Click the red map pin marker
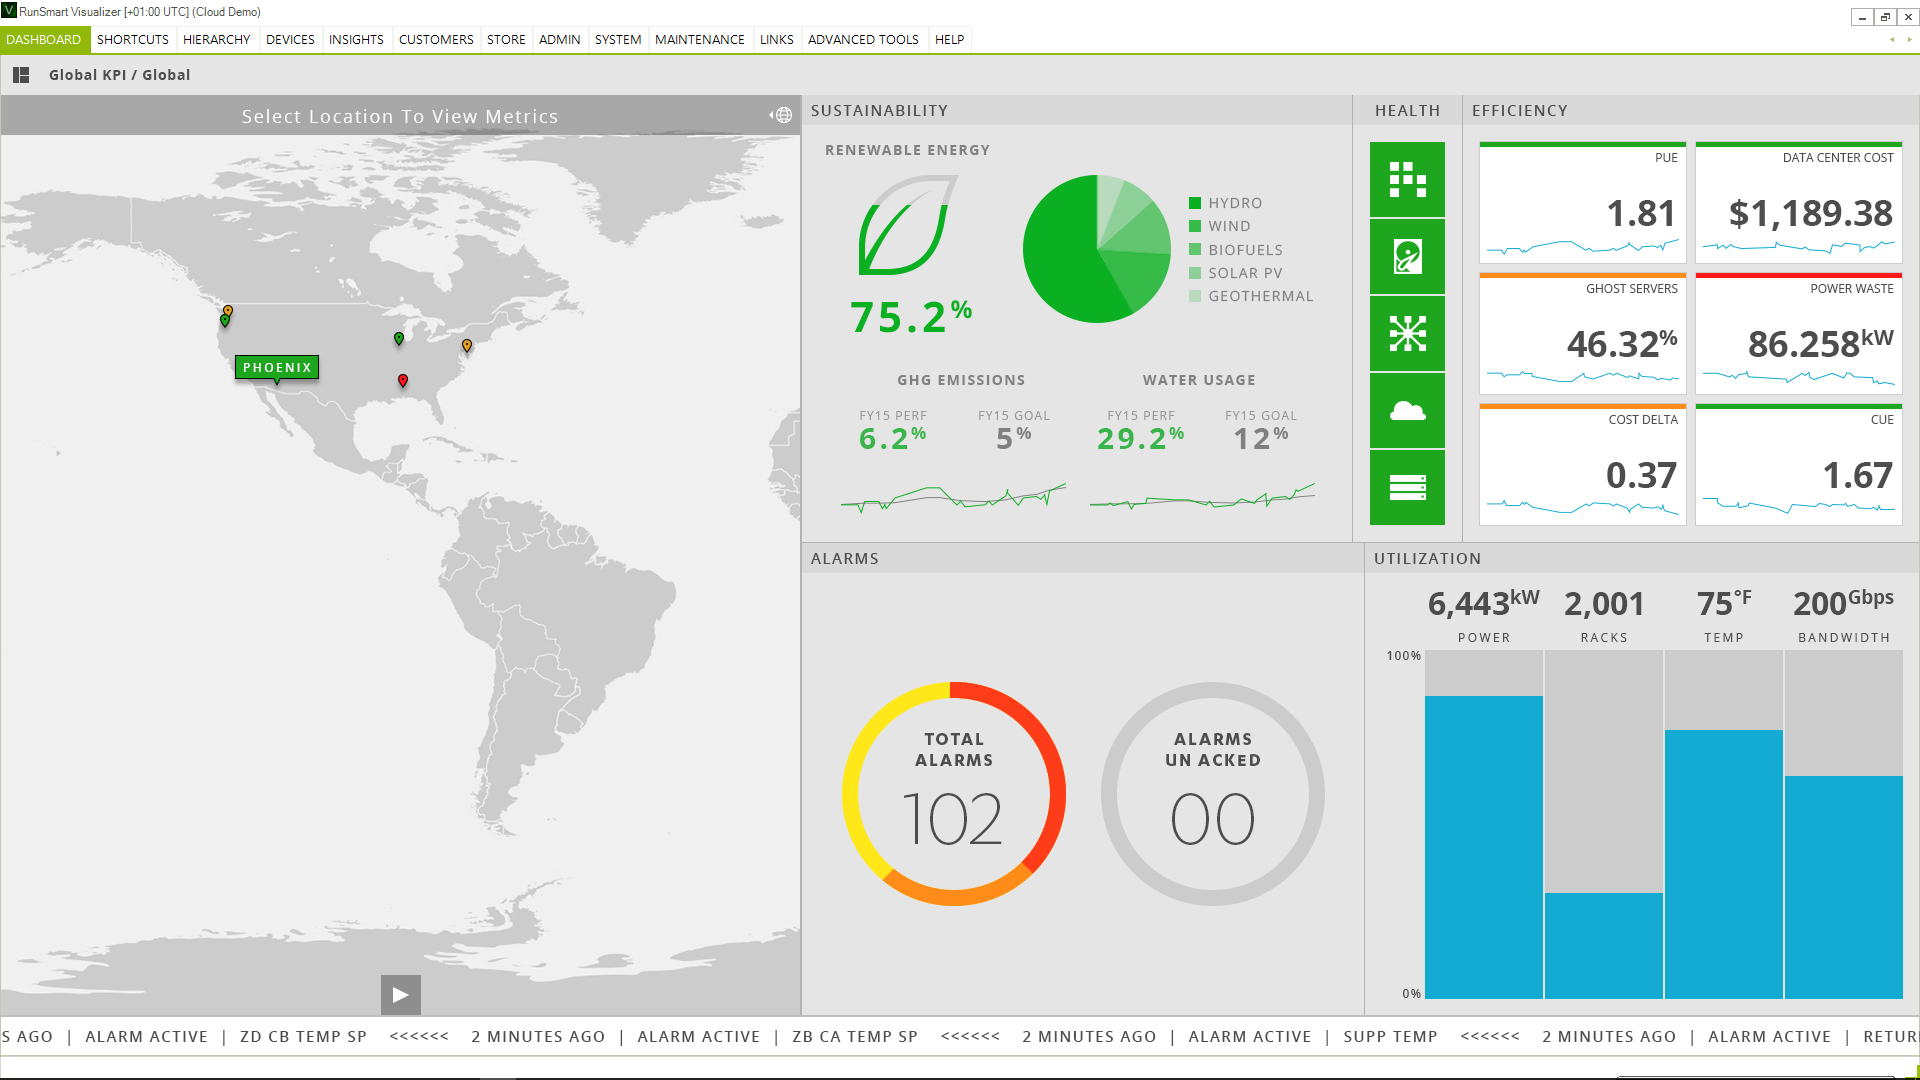1920x1080 pixels. 403,380
